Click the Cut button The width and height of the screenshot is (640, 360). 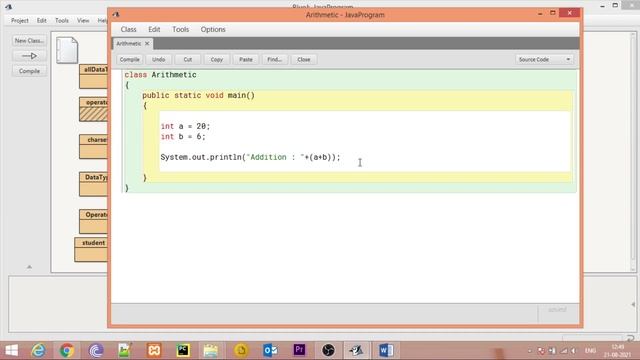coord(188,60)
